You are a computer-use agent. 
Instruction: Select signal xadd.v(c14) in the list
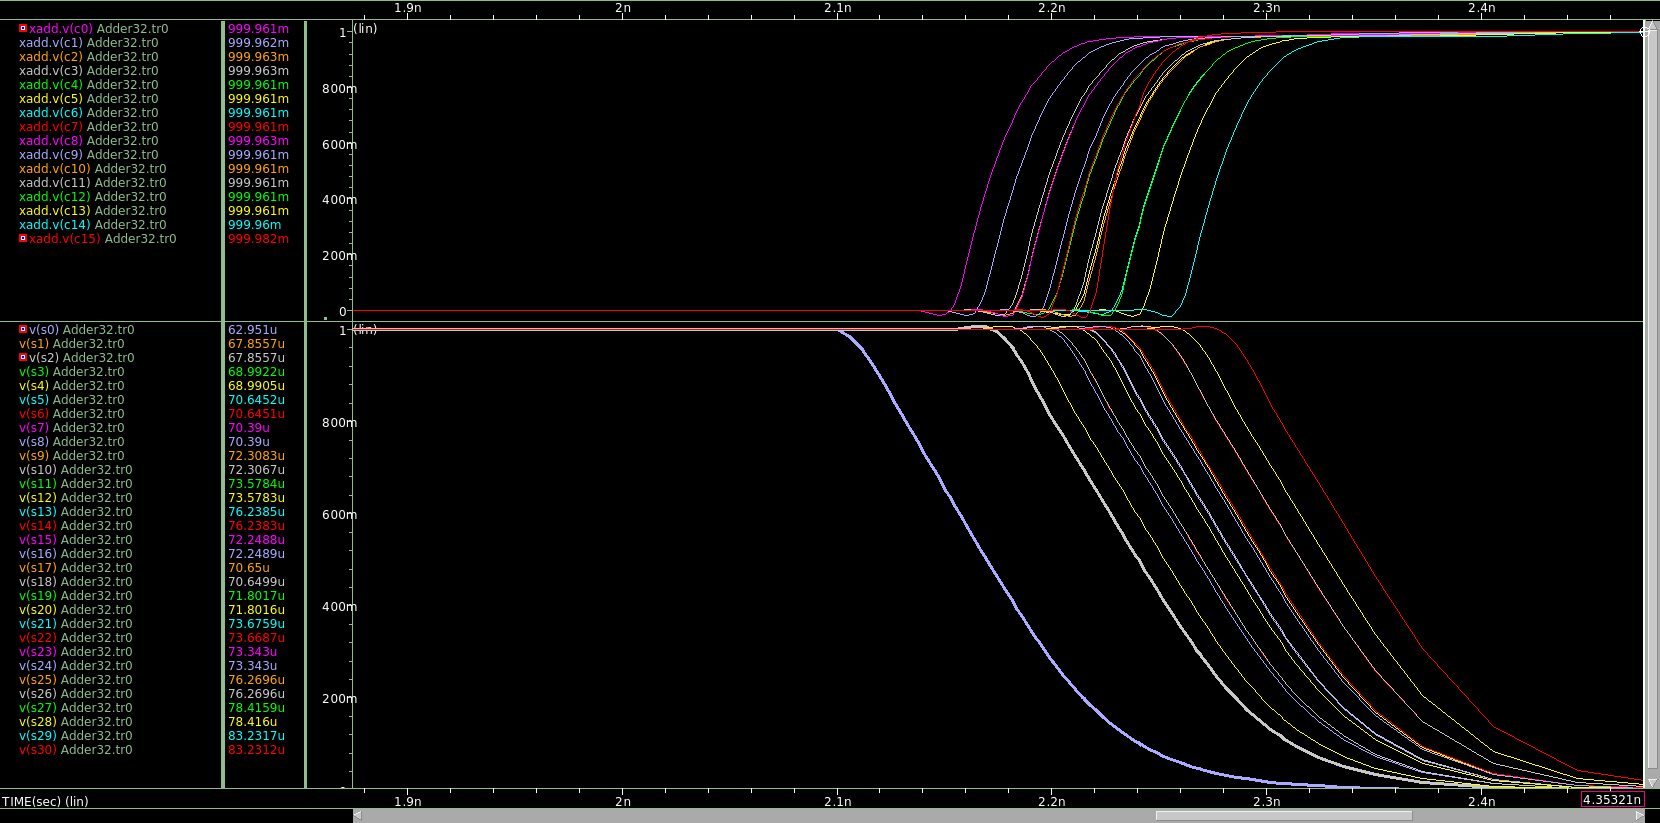(x=92, y=225)
